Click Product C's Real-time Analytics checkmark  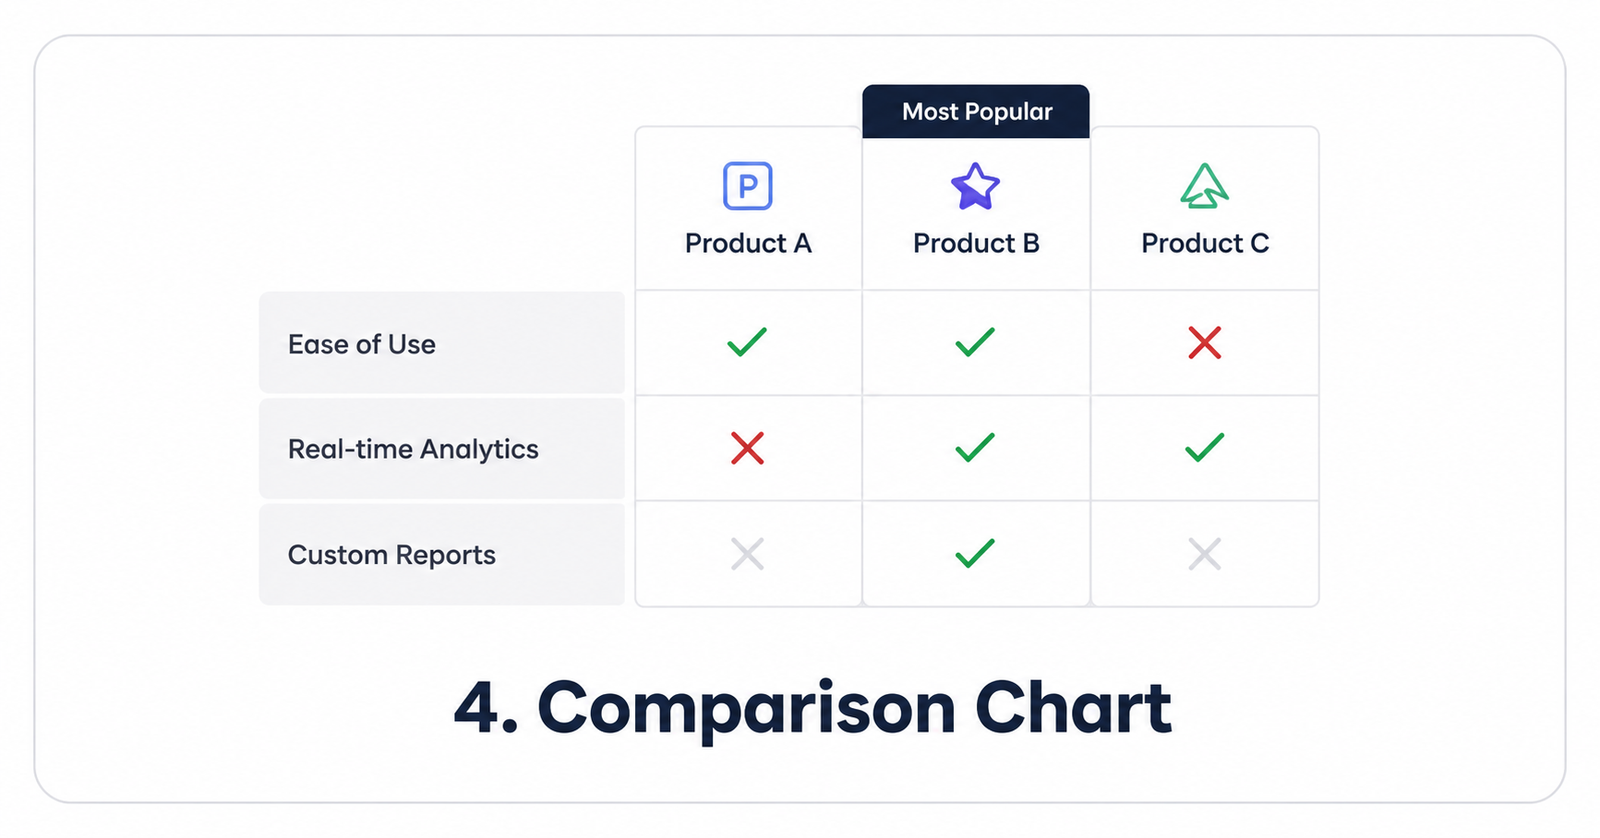coord(1204,447)
